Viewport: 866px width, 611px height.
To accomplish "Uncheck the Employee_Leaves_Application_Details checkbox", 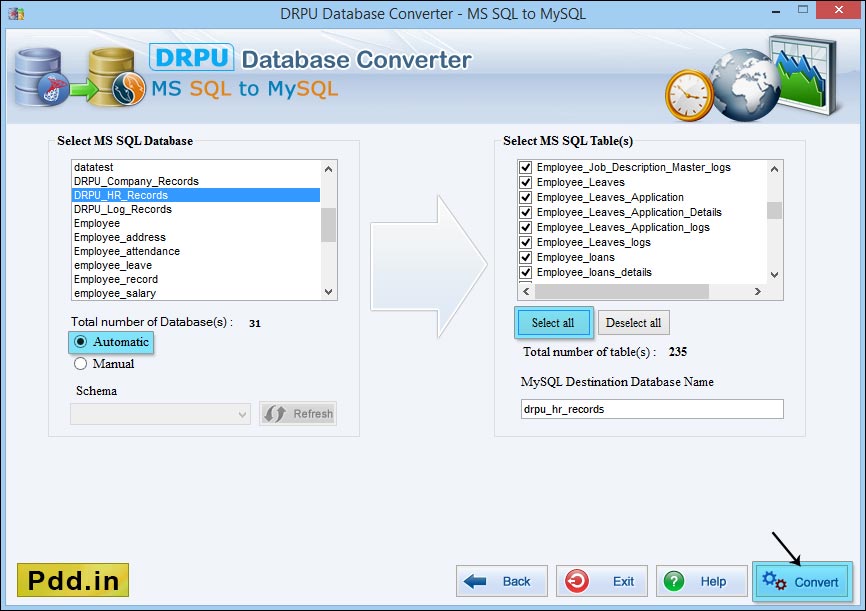I will coord(525,212).
